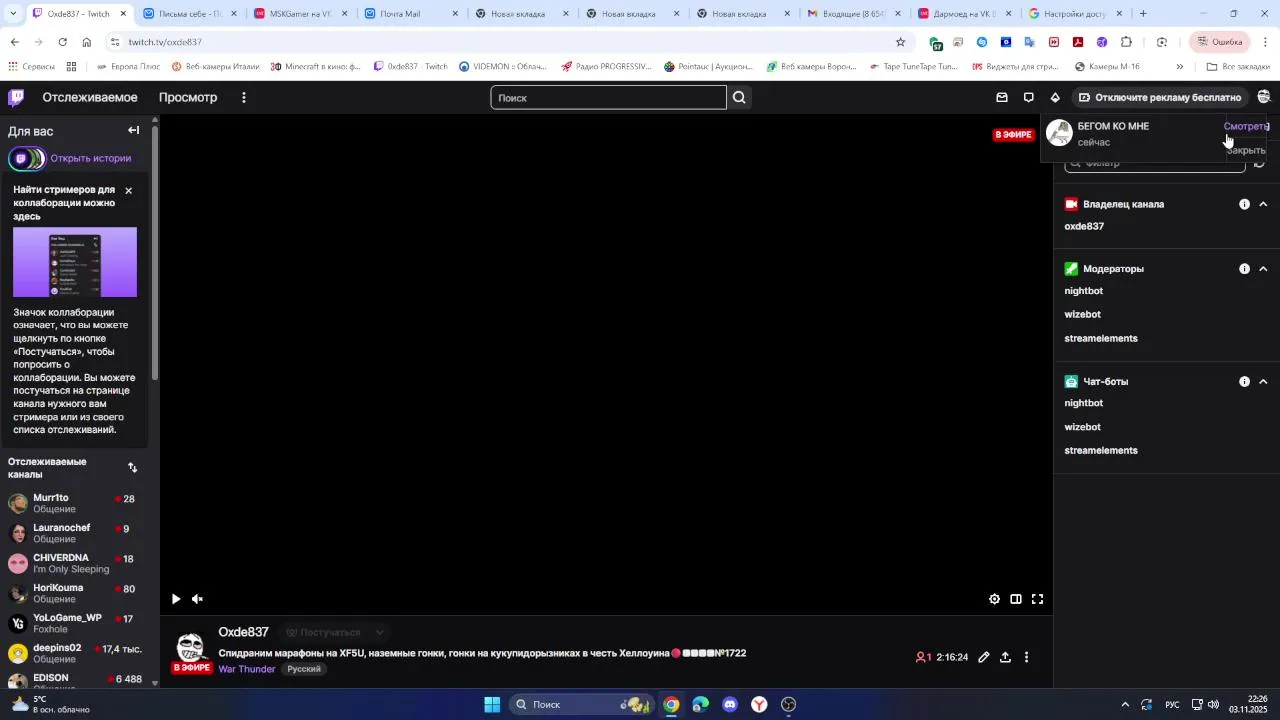Click the Adobe Acrobat extension icon

1078,42
